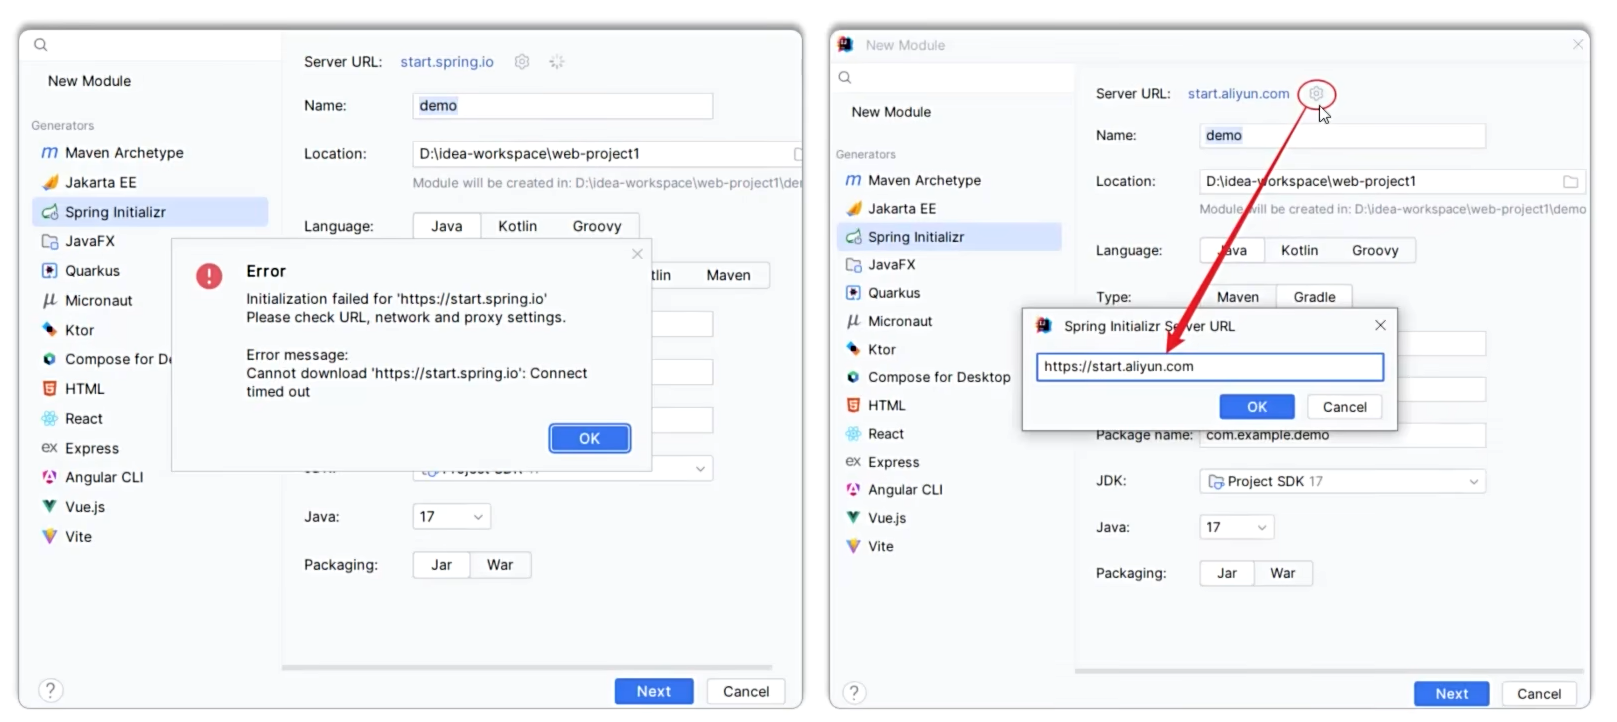Click React icon in left window
This screenshot has width=1617, height=722.
(x=49, y=418)
